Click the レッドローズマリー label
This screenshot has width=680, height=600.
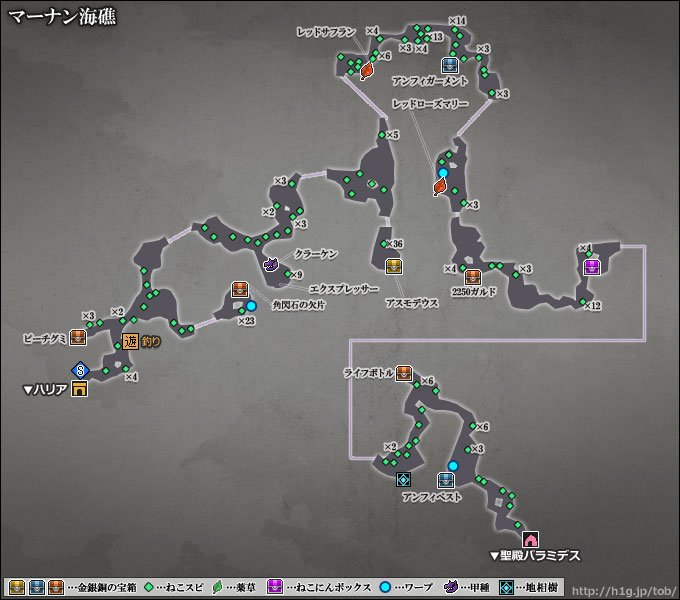tap(430, 104)
